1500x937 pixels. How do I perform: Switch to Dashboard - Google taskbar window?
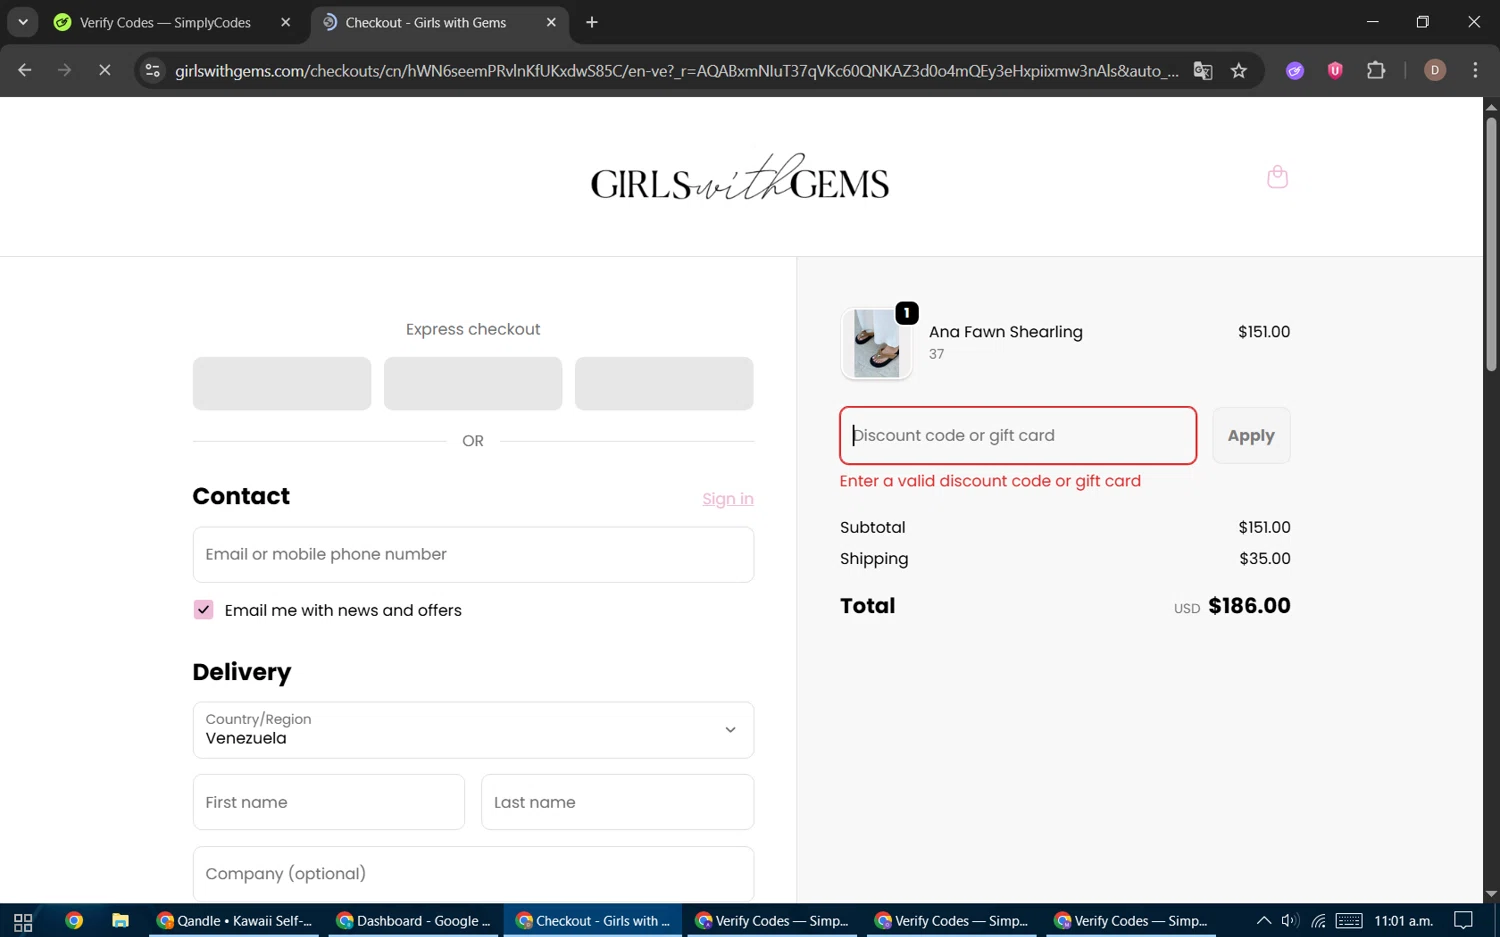414,921
